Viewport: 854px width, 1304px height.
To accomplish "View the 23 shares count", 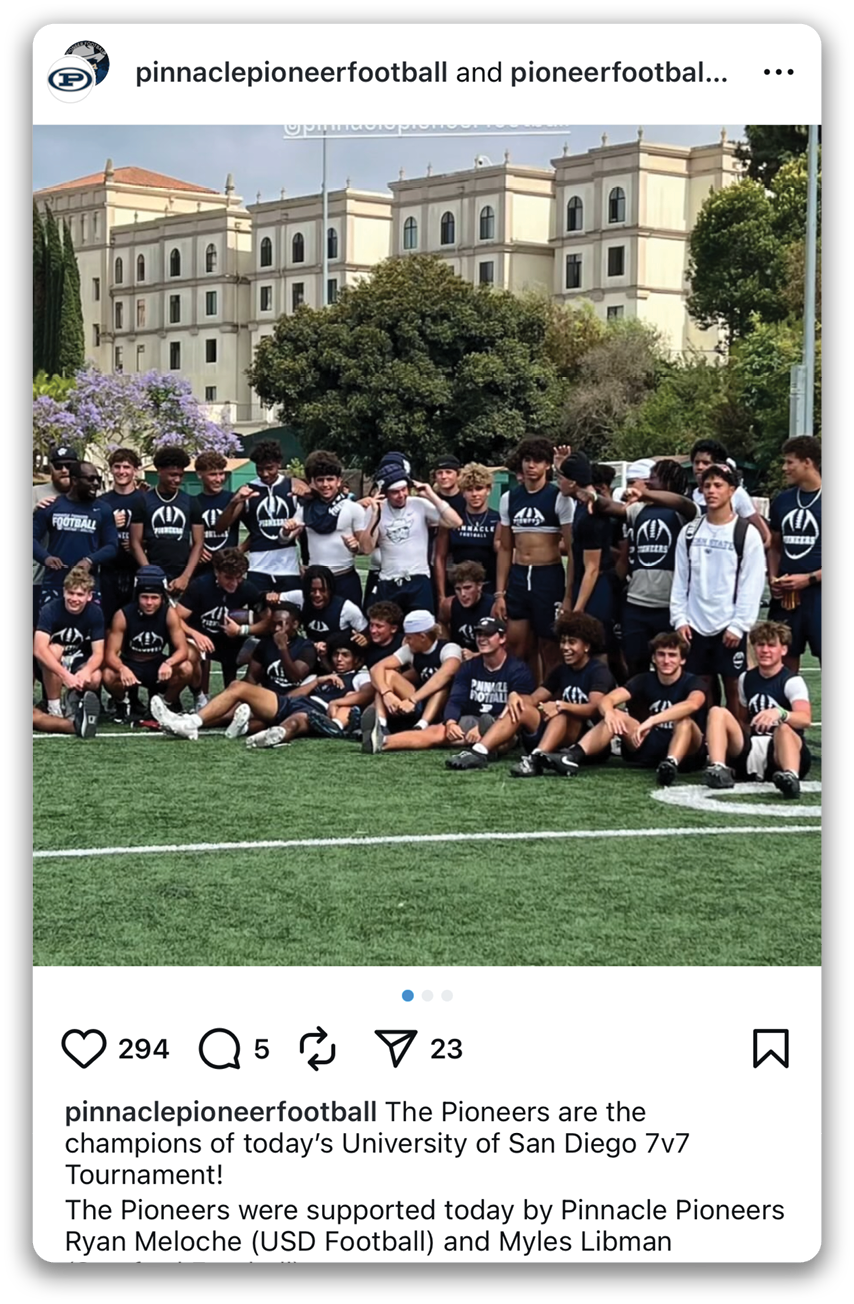I will (446, 1049).
